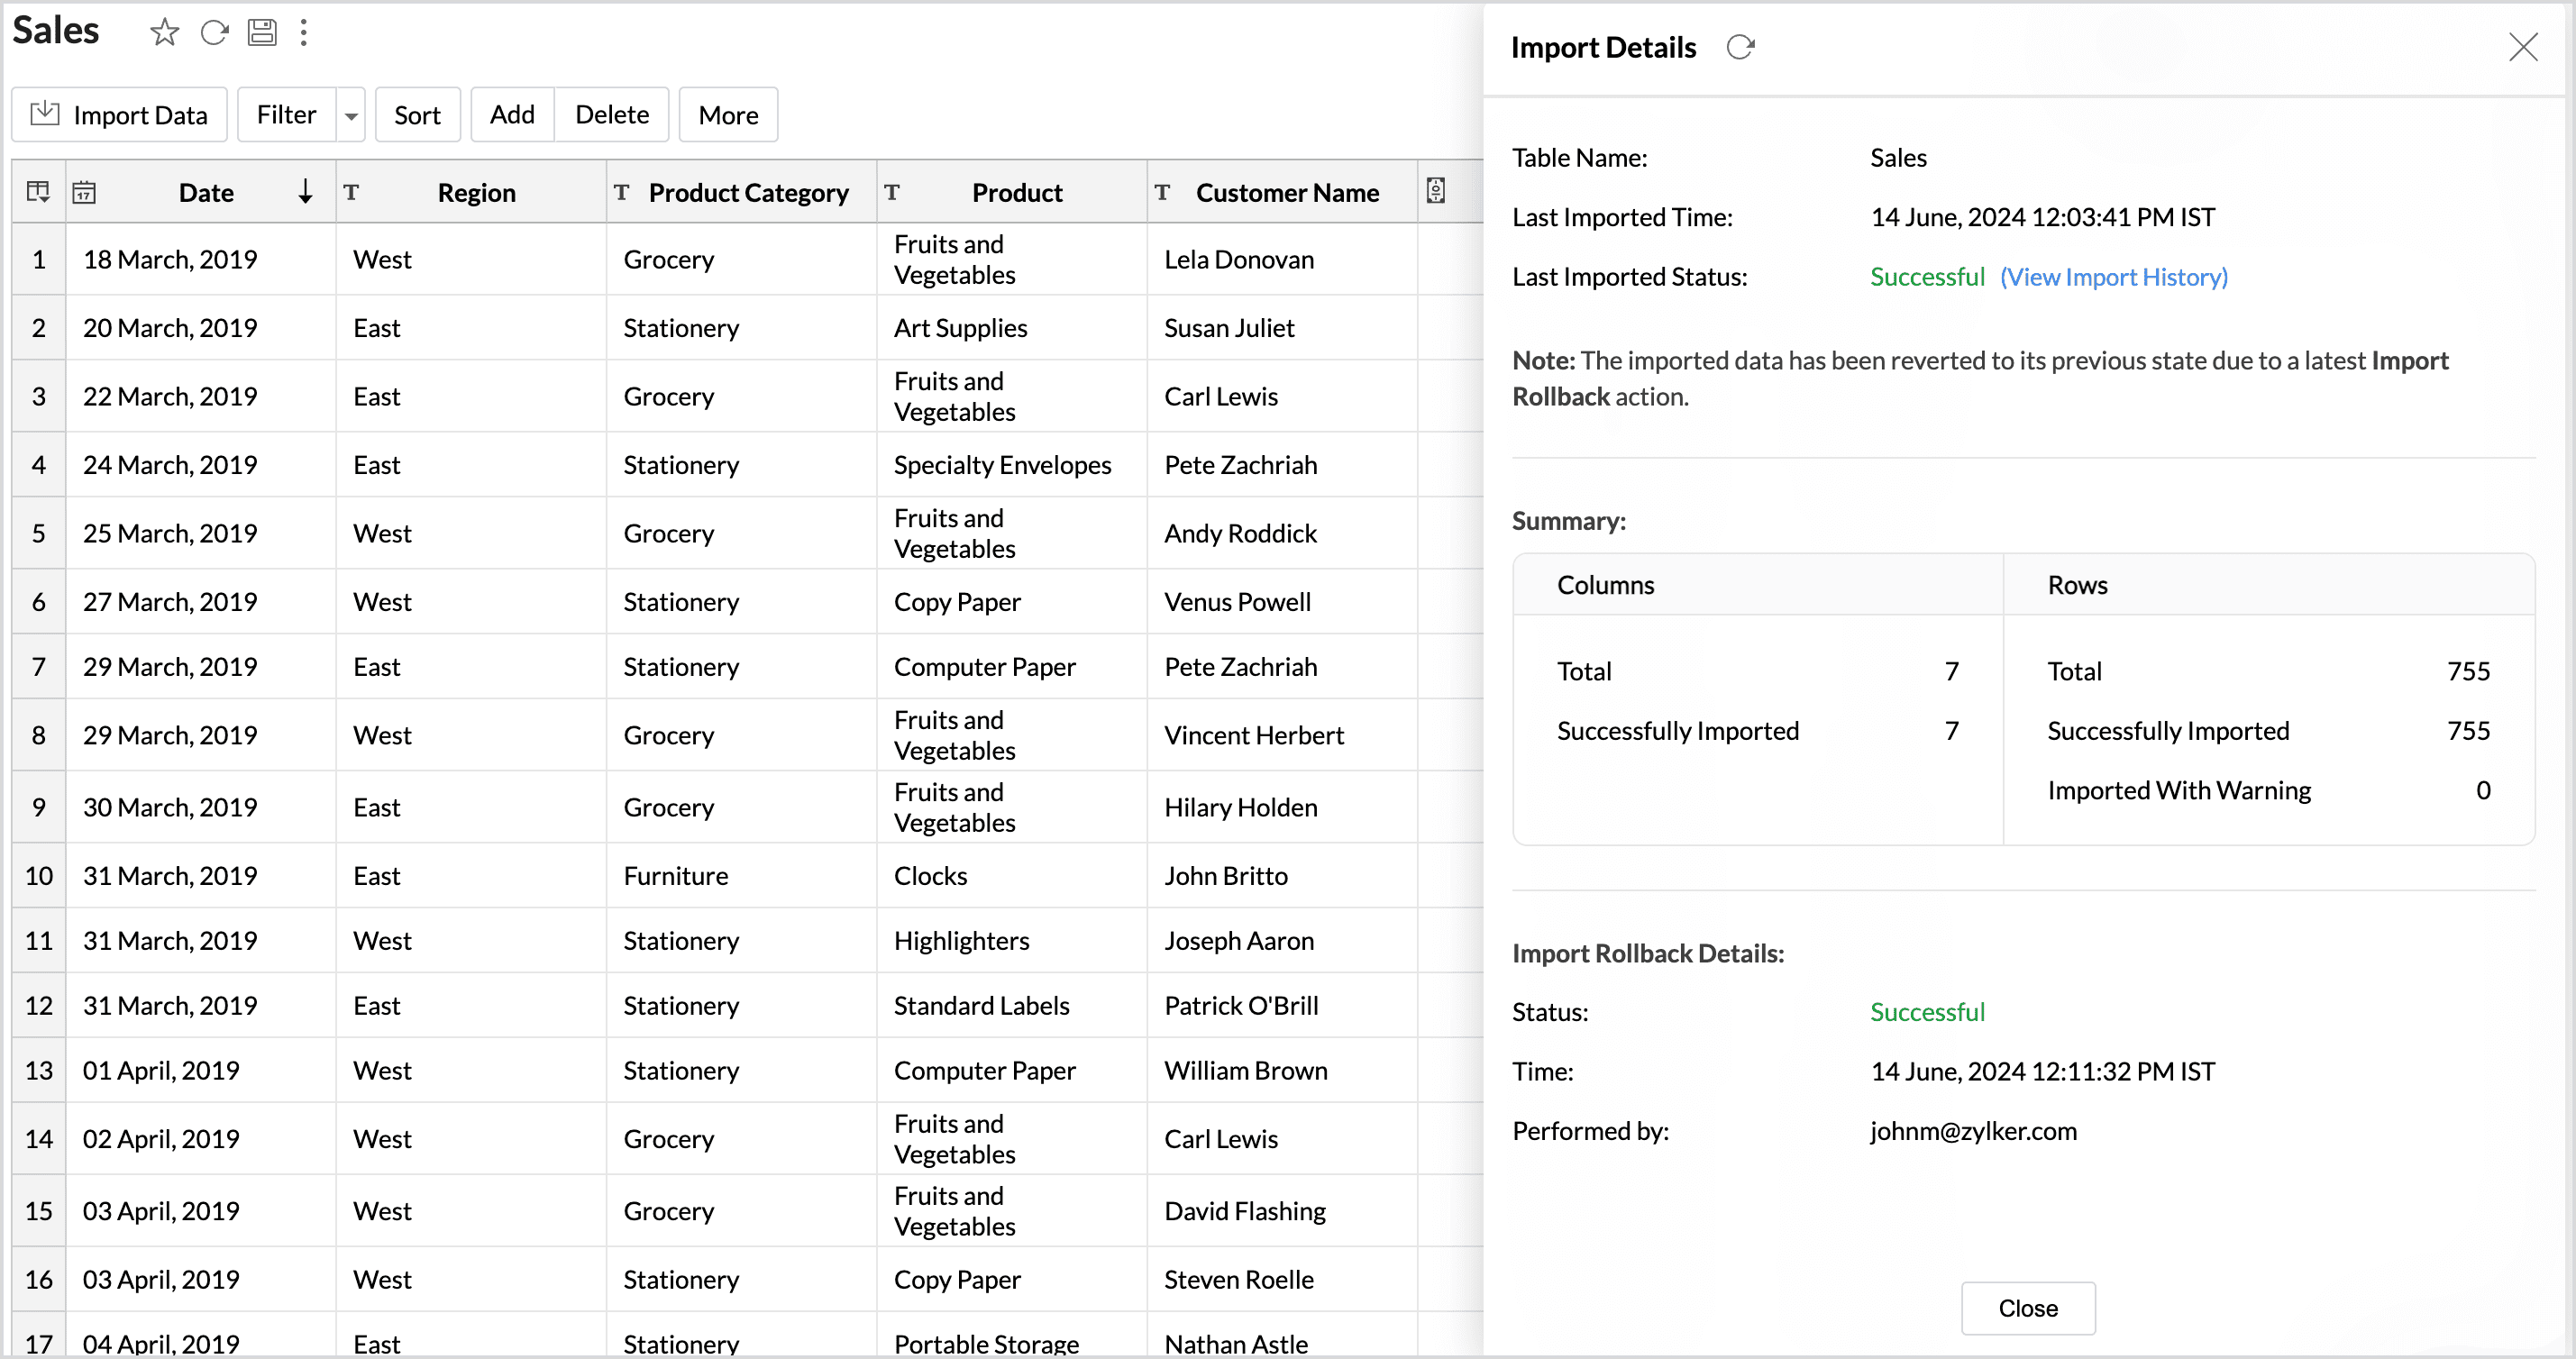Click the Import Data button

[x=119, y=115]
